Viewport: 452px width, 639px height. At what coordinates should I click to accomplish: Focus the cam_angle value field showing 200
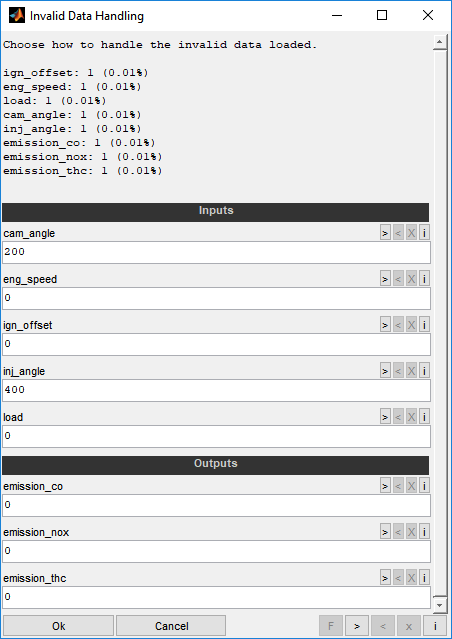click(x=216, y=252)
